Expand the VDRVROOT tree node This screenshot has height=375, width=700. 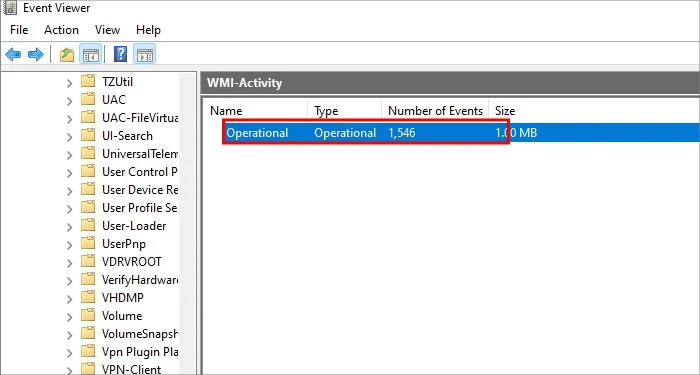pos(69,263)
